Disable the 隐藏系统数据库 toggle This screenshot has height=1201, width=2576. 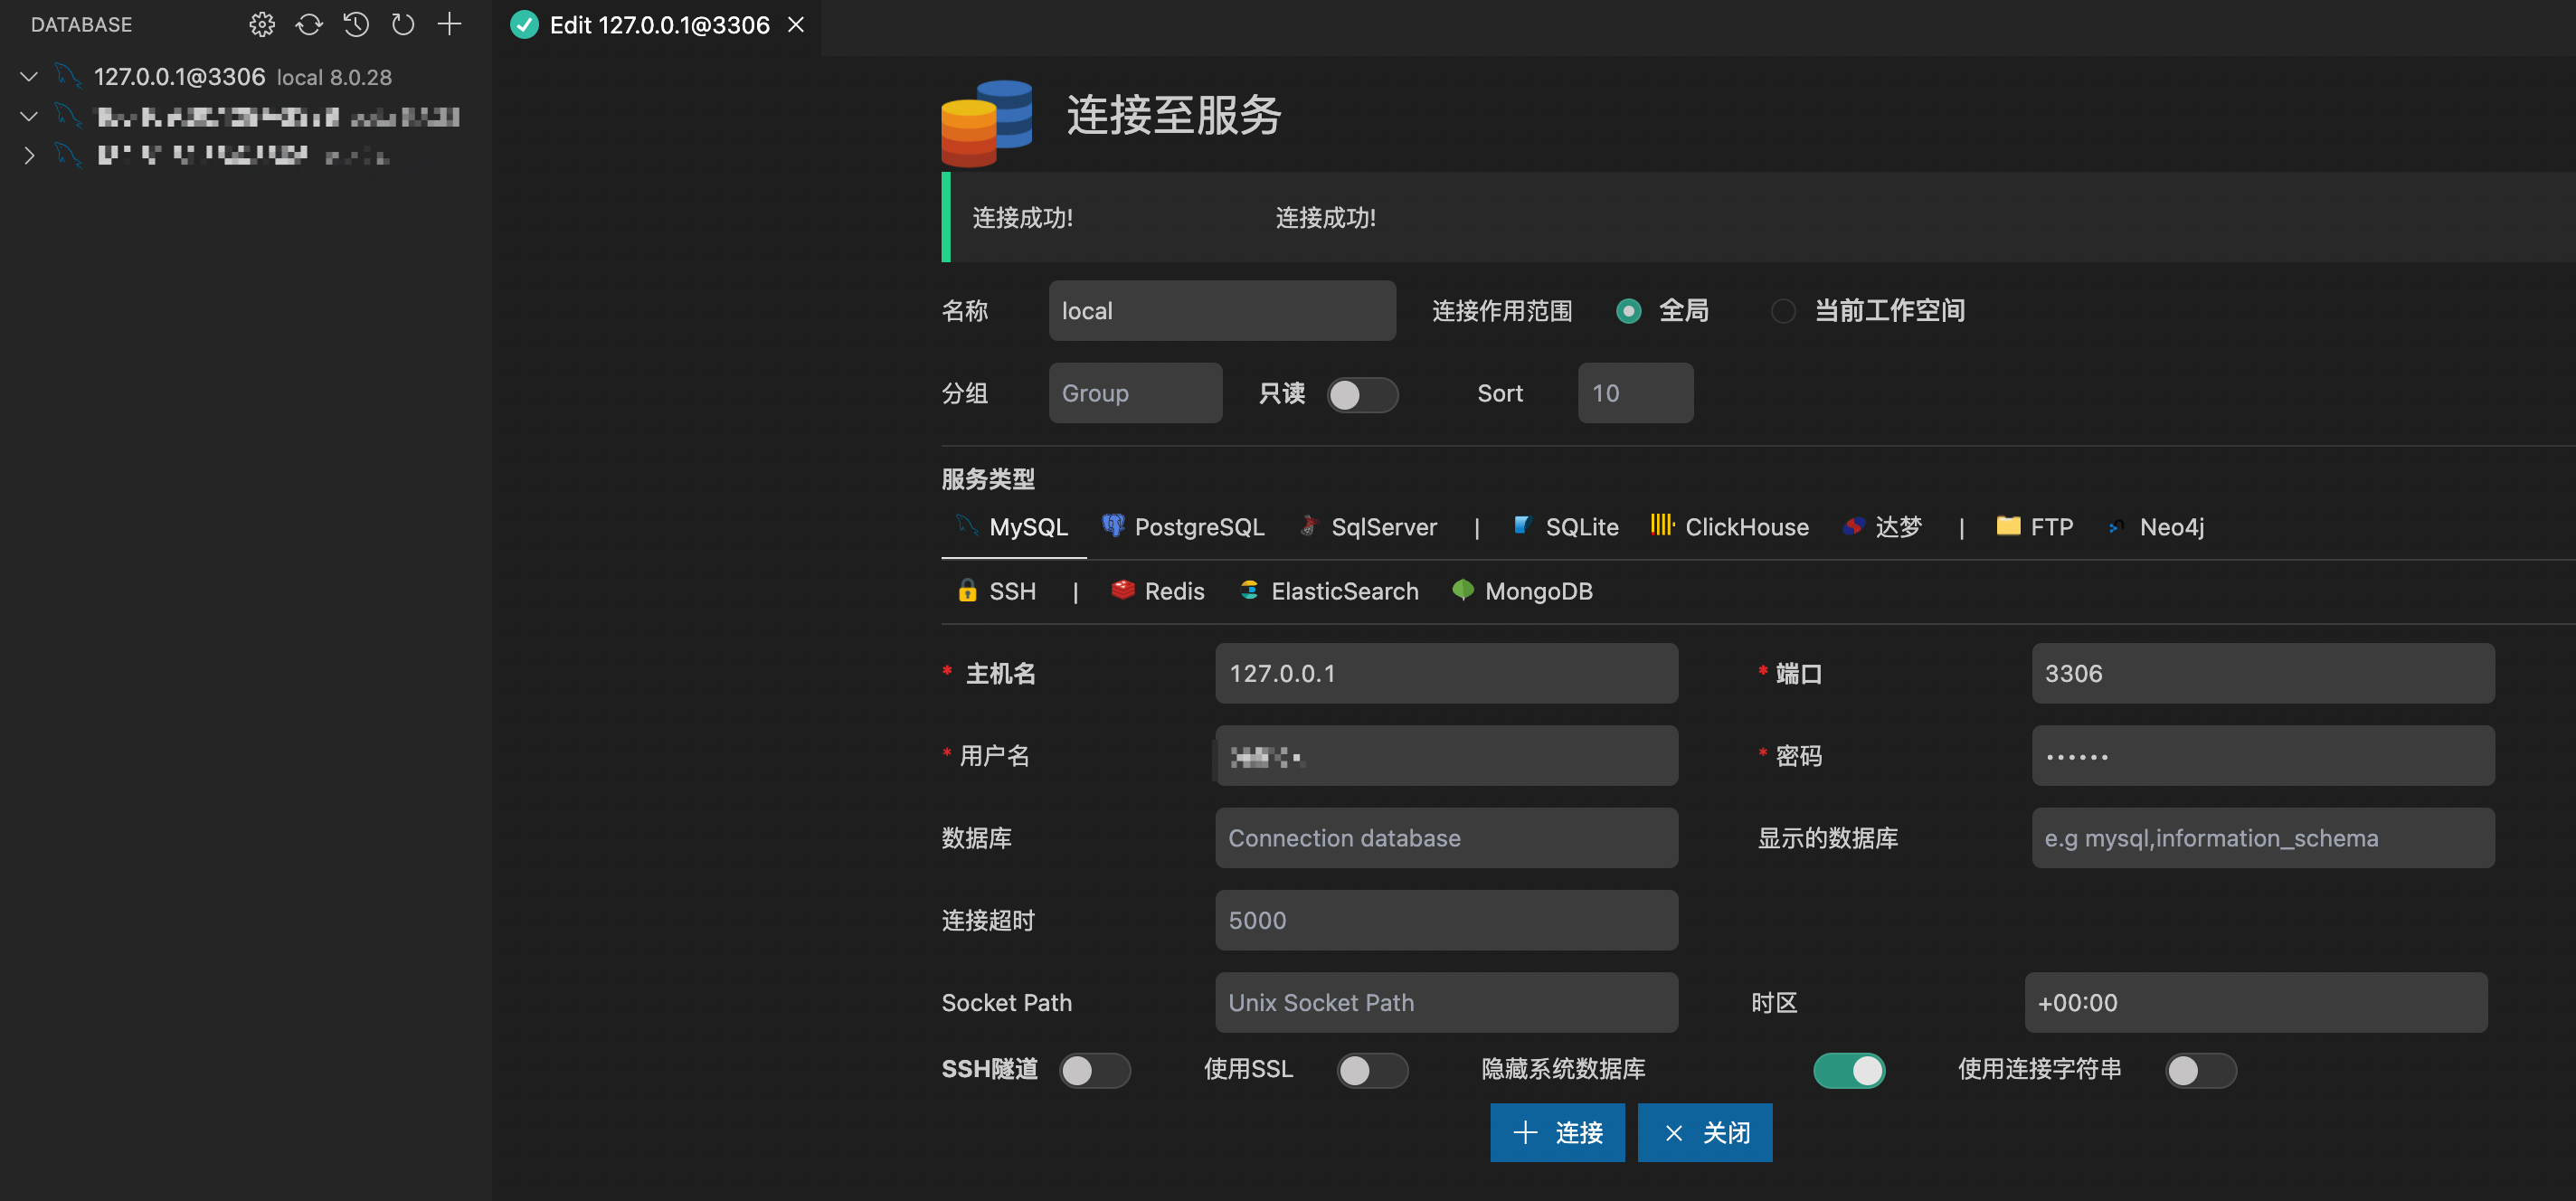tap(1849, 1070)
